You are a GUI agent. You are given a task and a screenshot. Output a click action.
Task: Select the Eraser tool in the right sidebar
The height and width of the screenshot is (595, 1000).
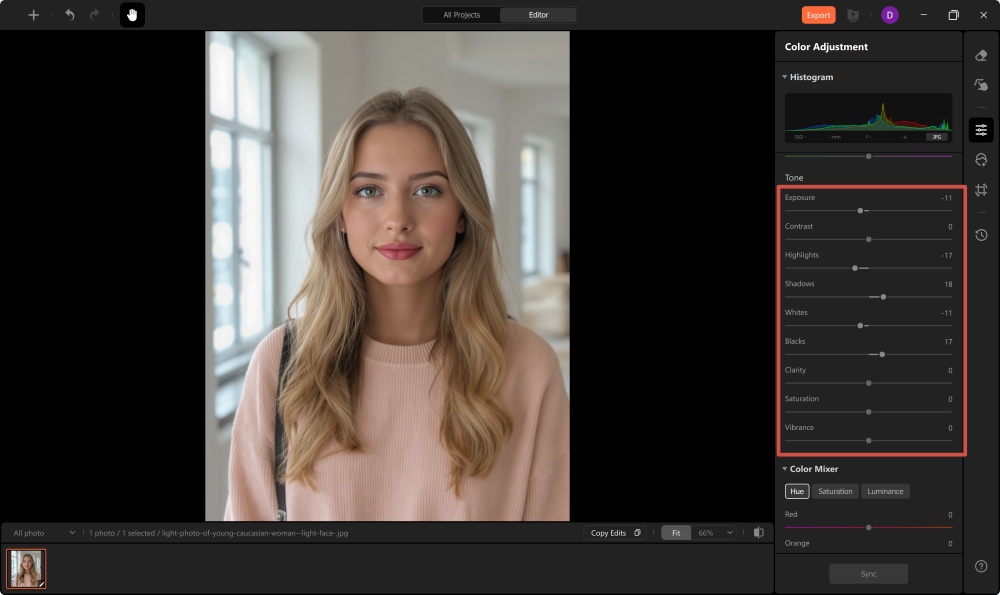(x=981, y=57)
